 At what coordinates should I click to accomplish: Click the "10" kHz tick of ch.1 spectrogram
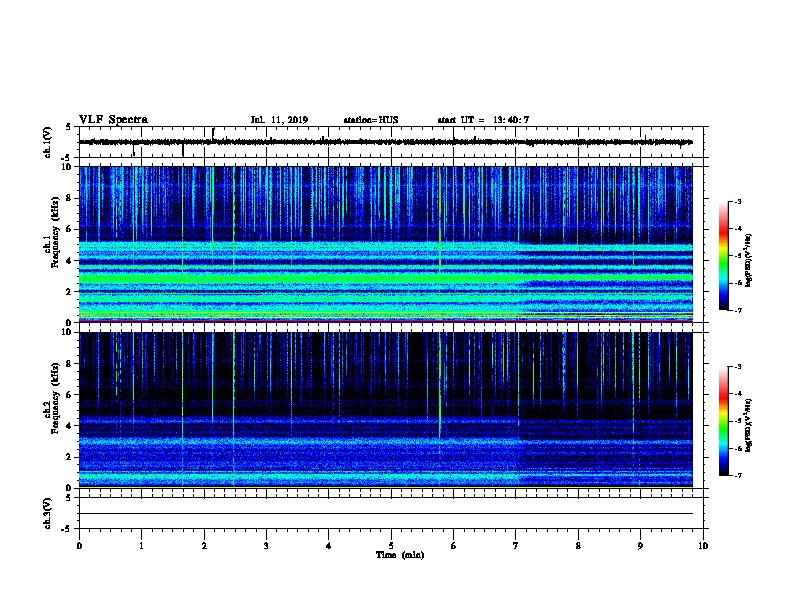68,167
